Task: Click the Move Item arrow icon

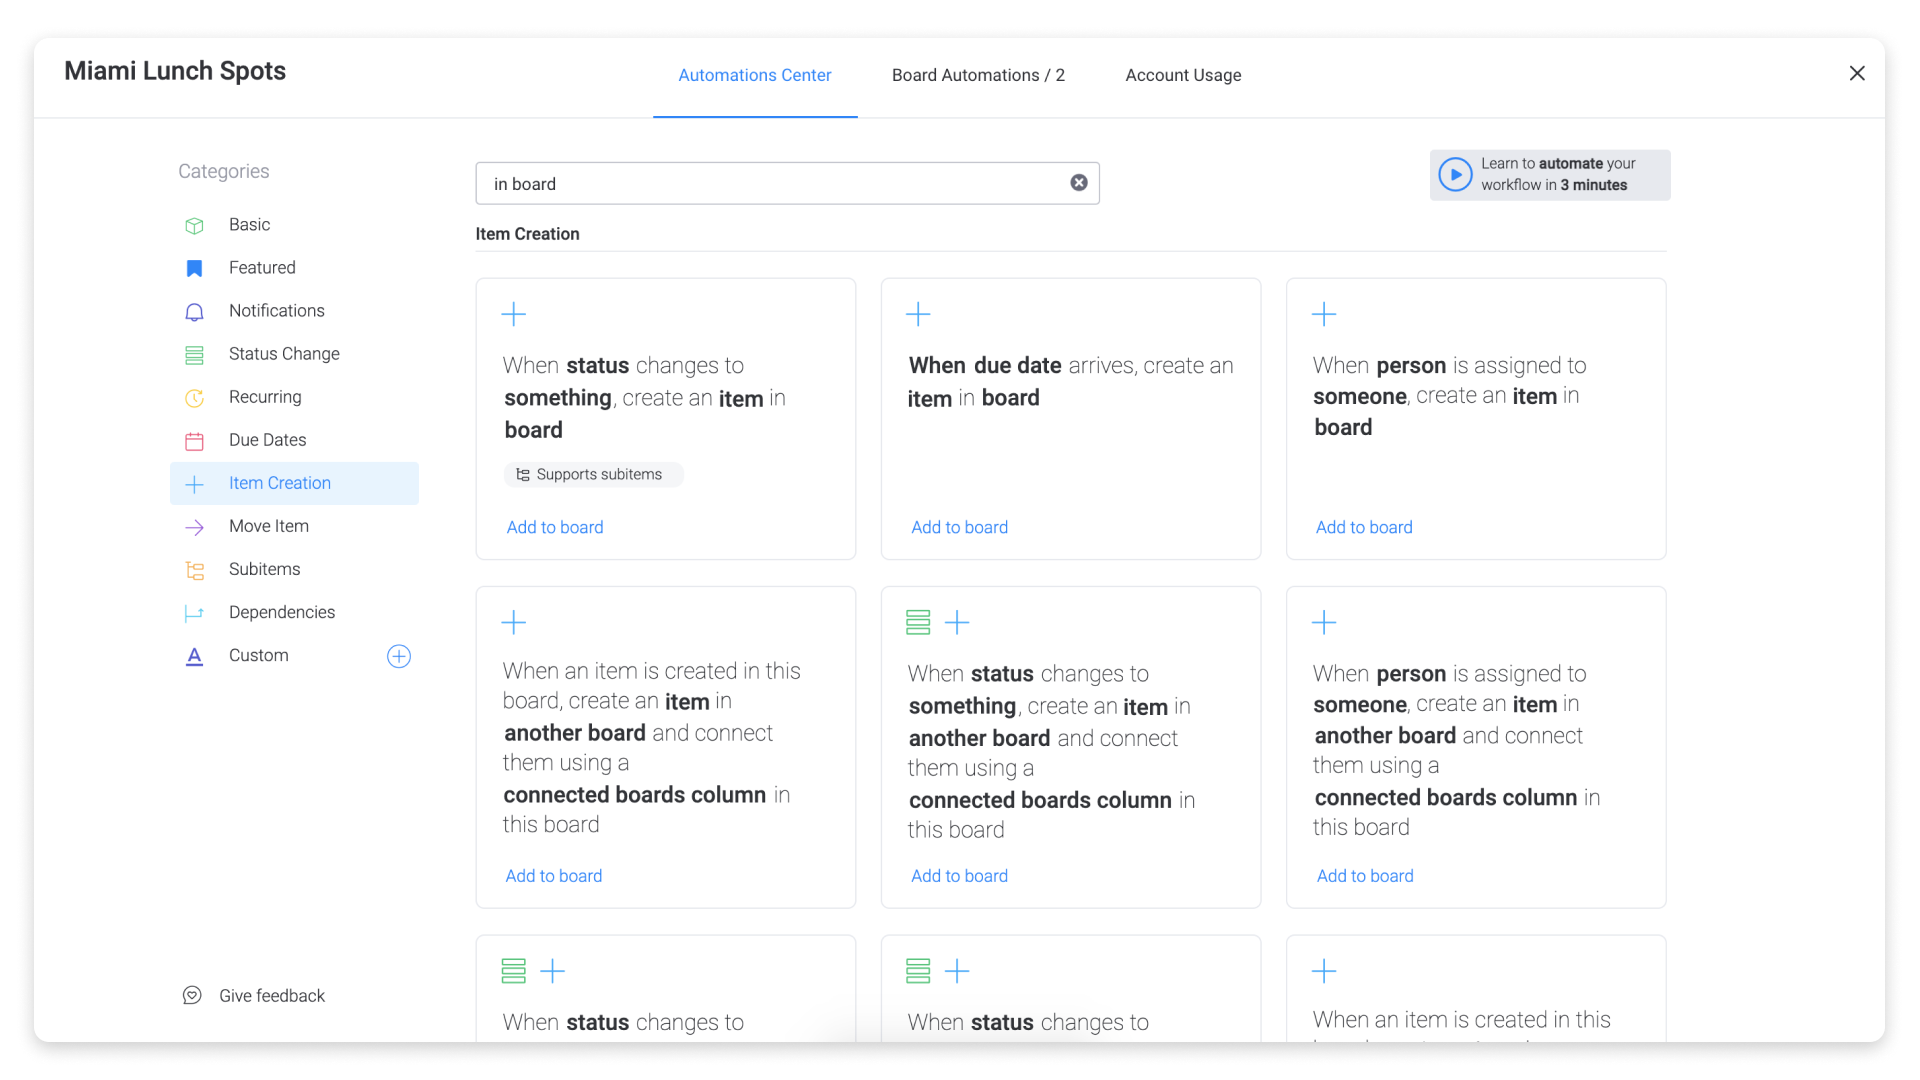Action: tap(194, 527)
